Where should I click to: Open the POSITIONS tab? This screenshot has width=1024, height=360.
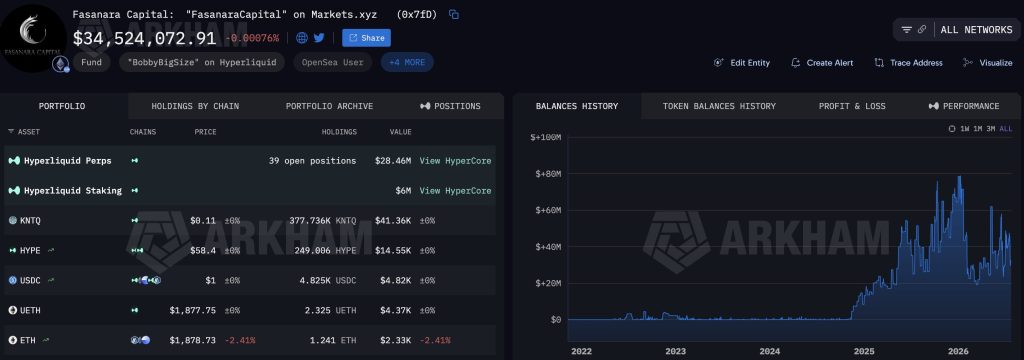[450, 106]
